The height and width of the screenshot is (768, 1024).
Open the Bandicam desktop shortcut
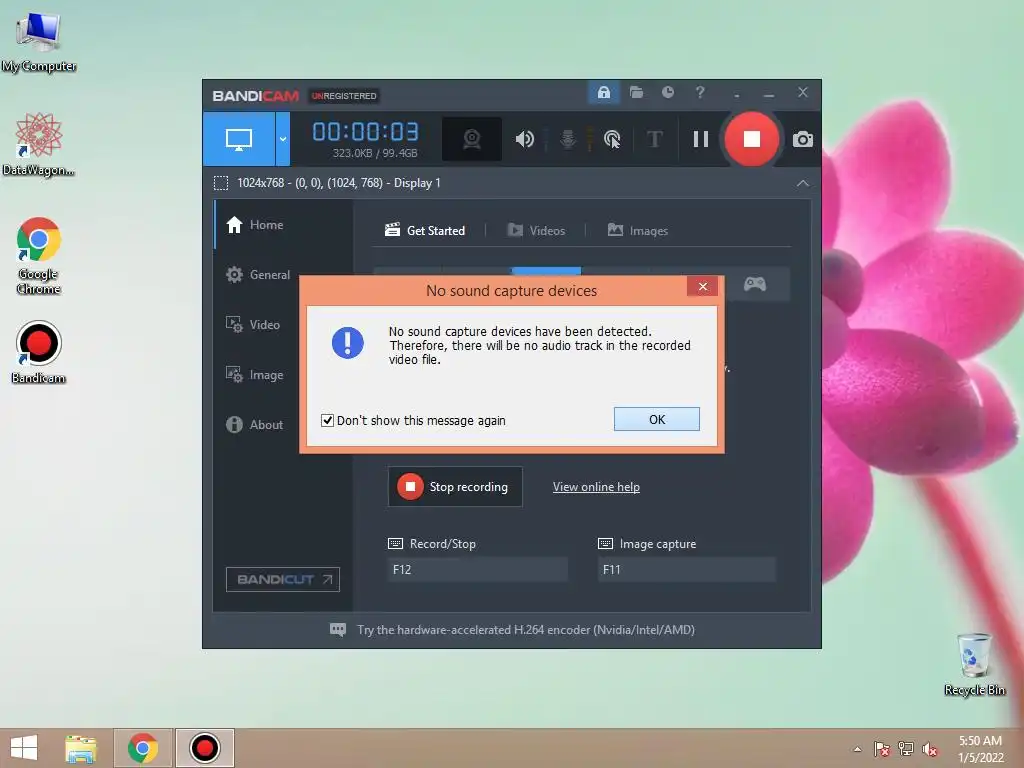[39, 352]
